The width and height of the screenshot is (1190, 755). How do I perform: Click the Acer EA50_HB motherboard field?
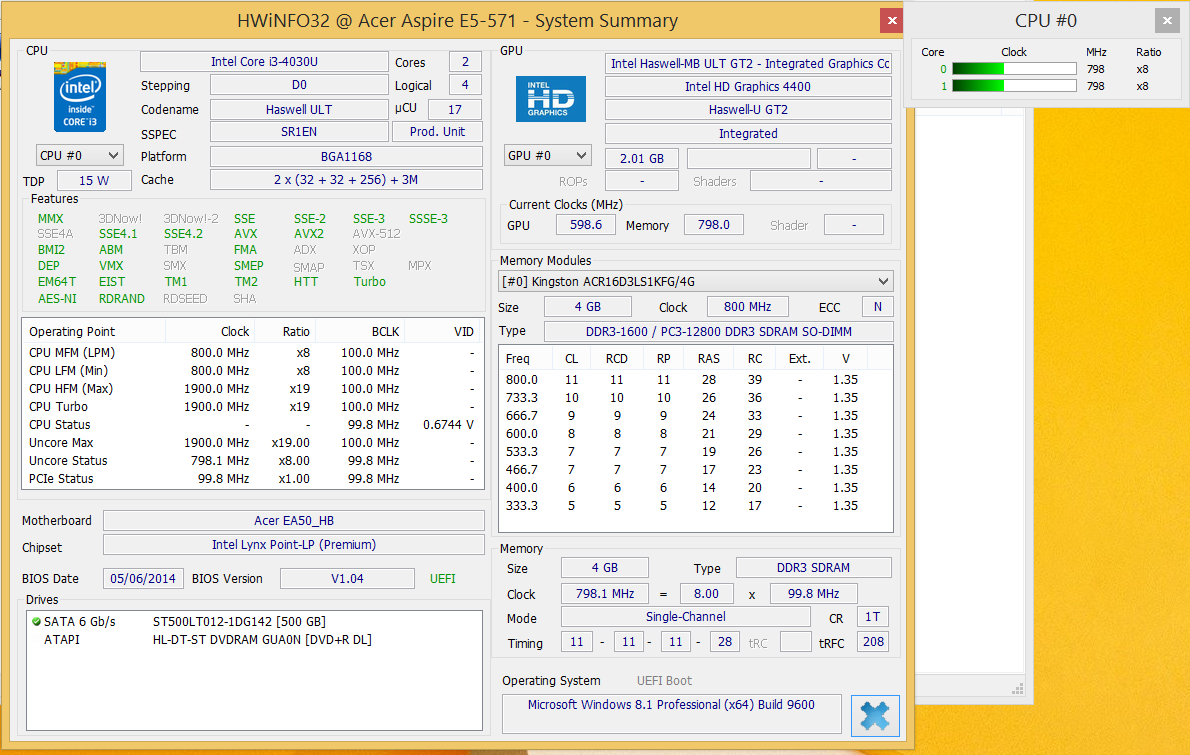click(x=294, y=521)
